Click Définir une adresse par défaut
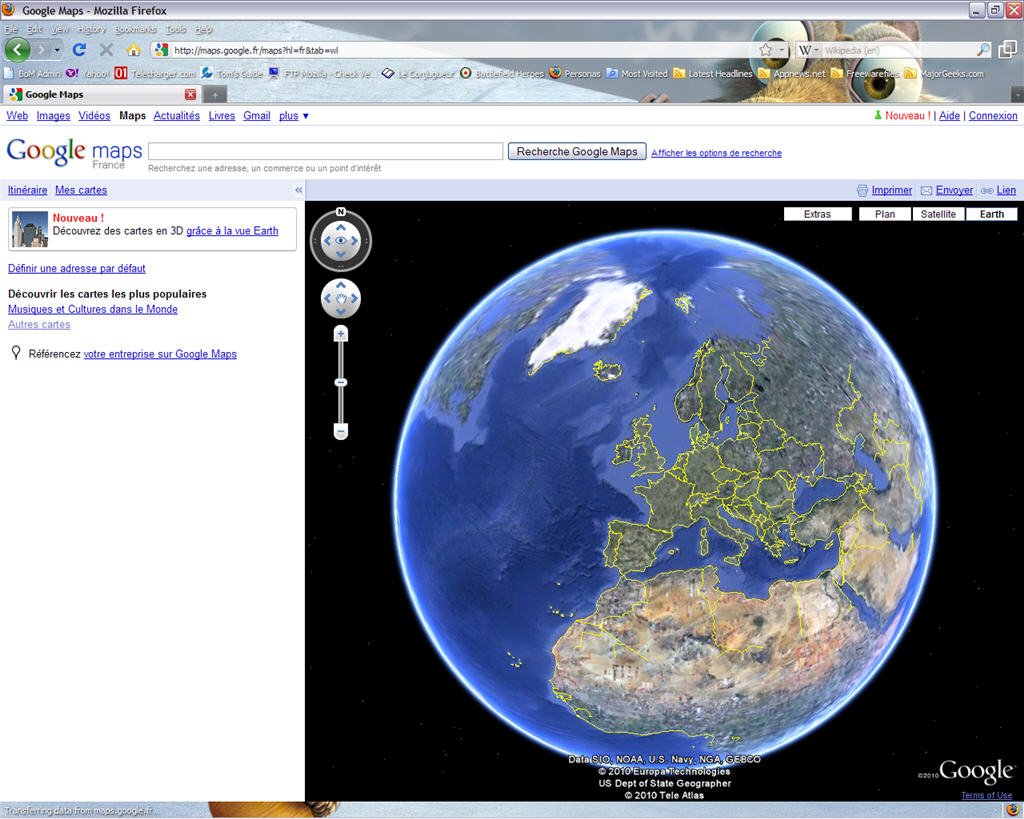 (76, 268)
